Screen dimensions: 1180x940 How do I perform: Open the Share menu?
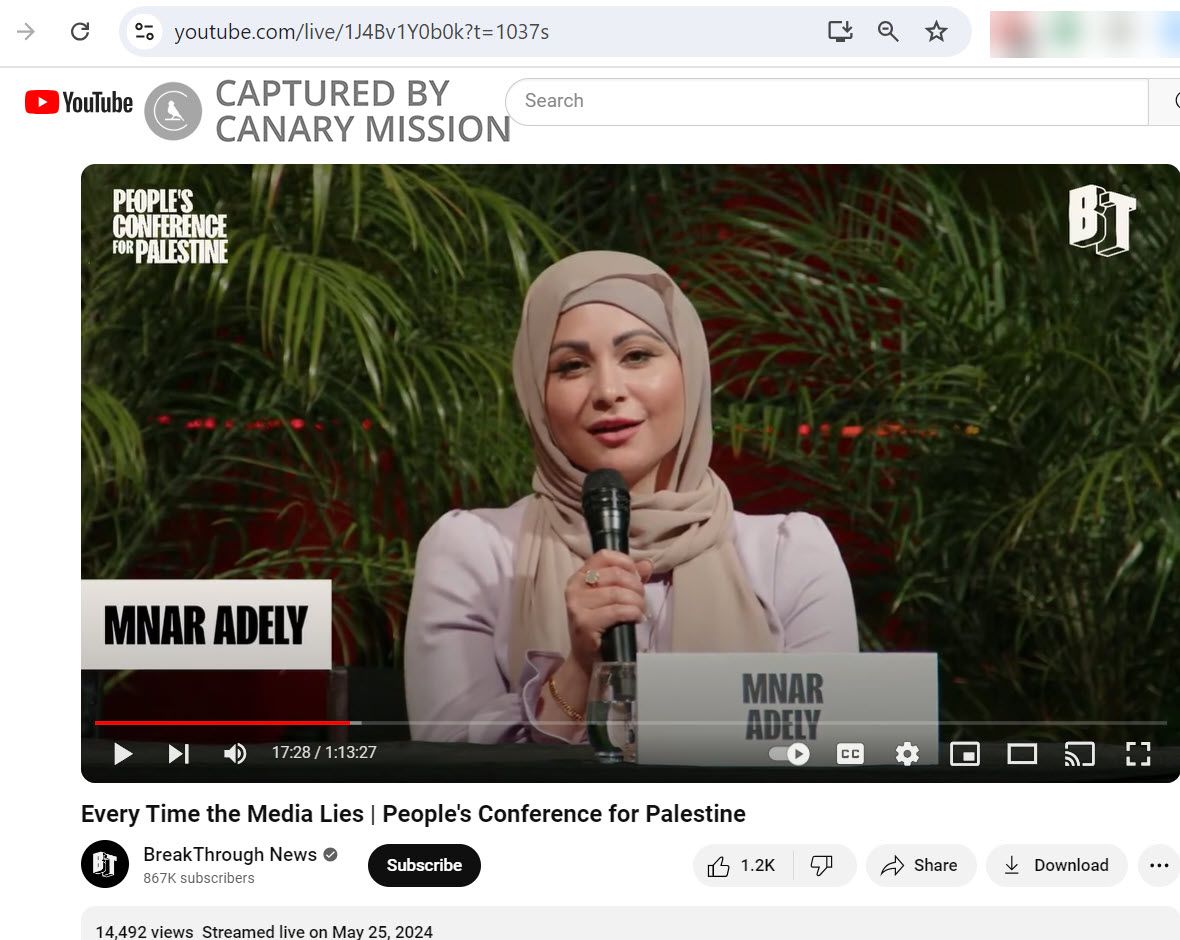[x=920, y=865]
